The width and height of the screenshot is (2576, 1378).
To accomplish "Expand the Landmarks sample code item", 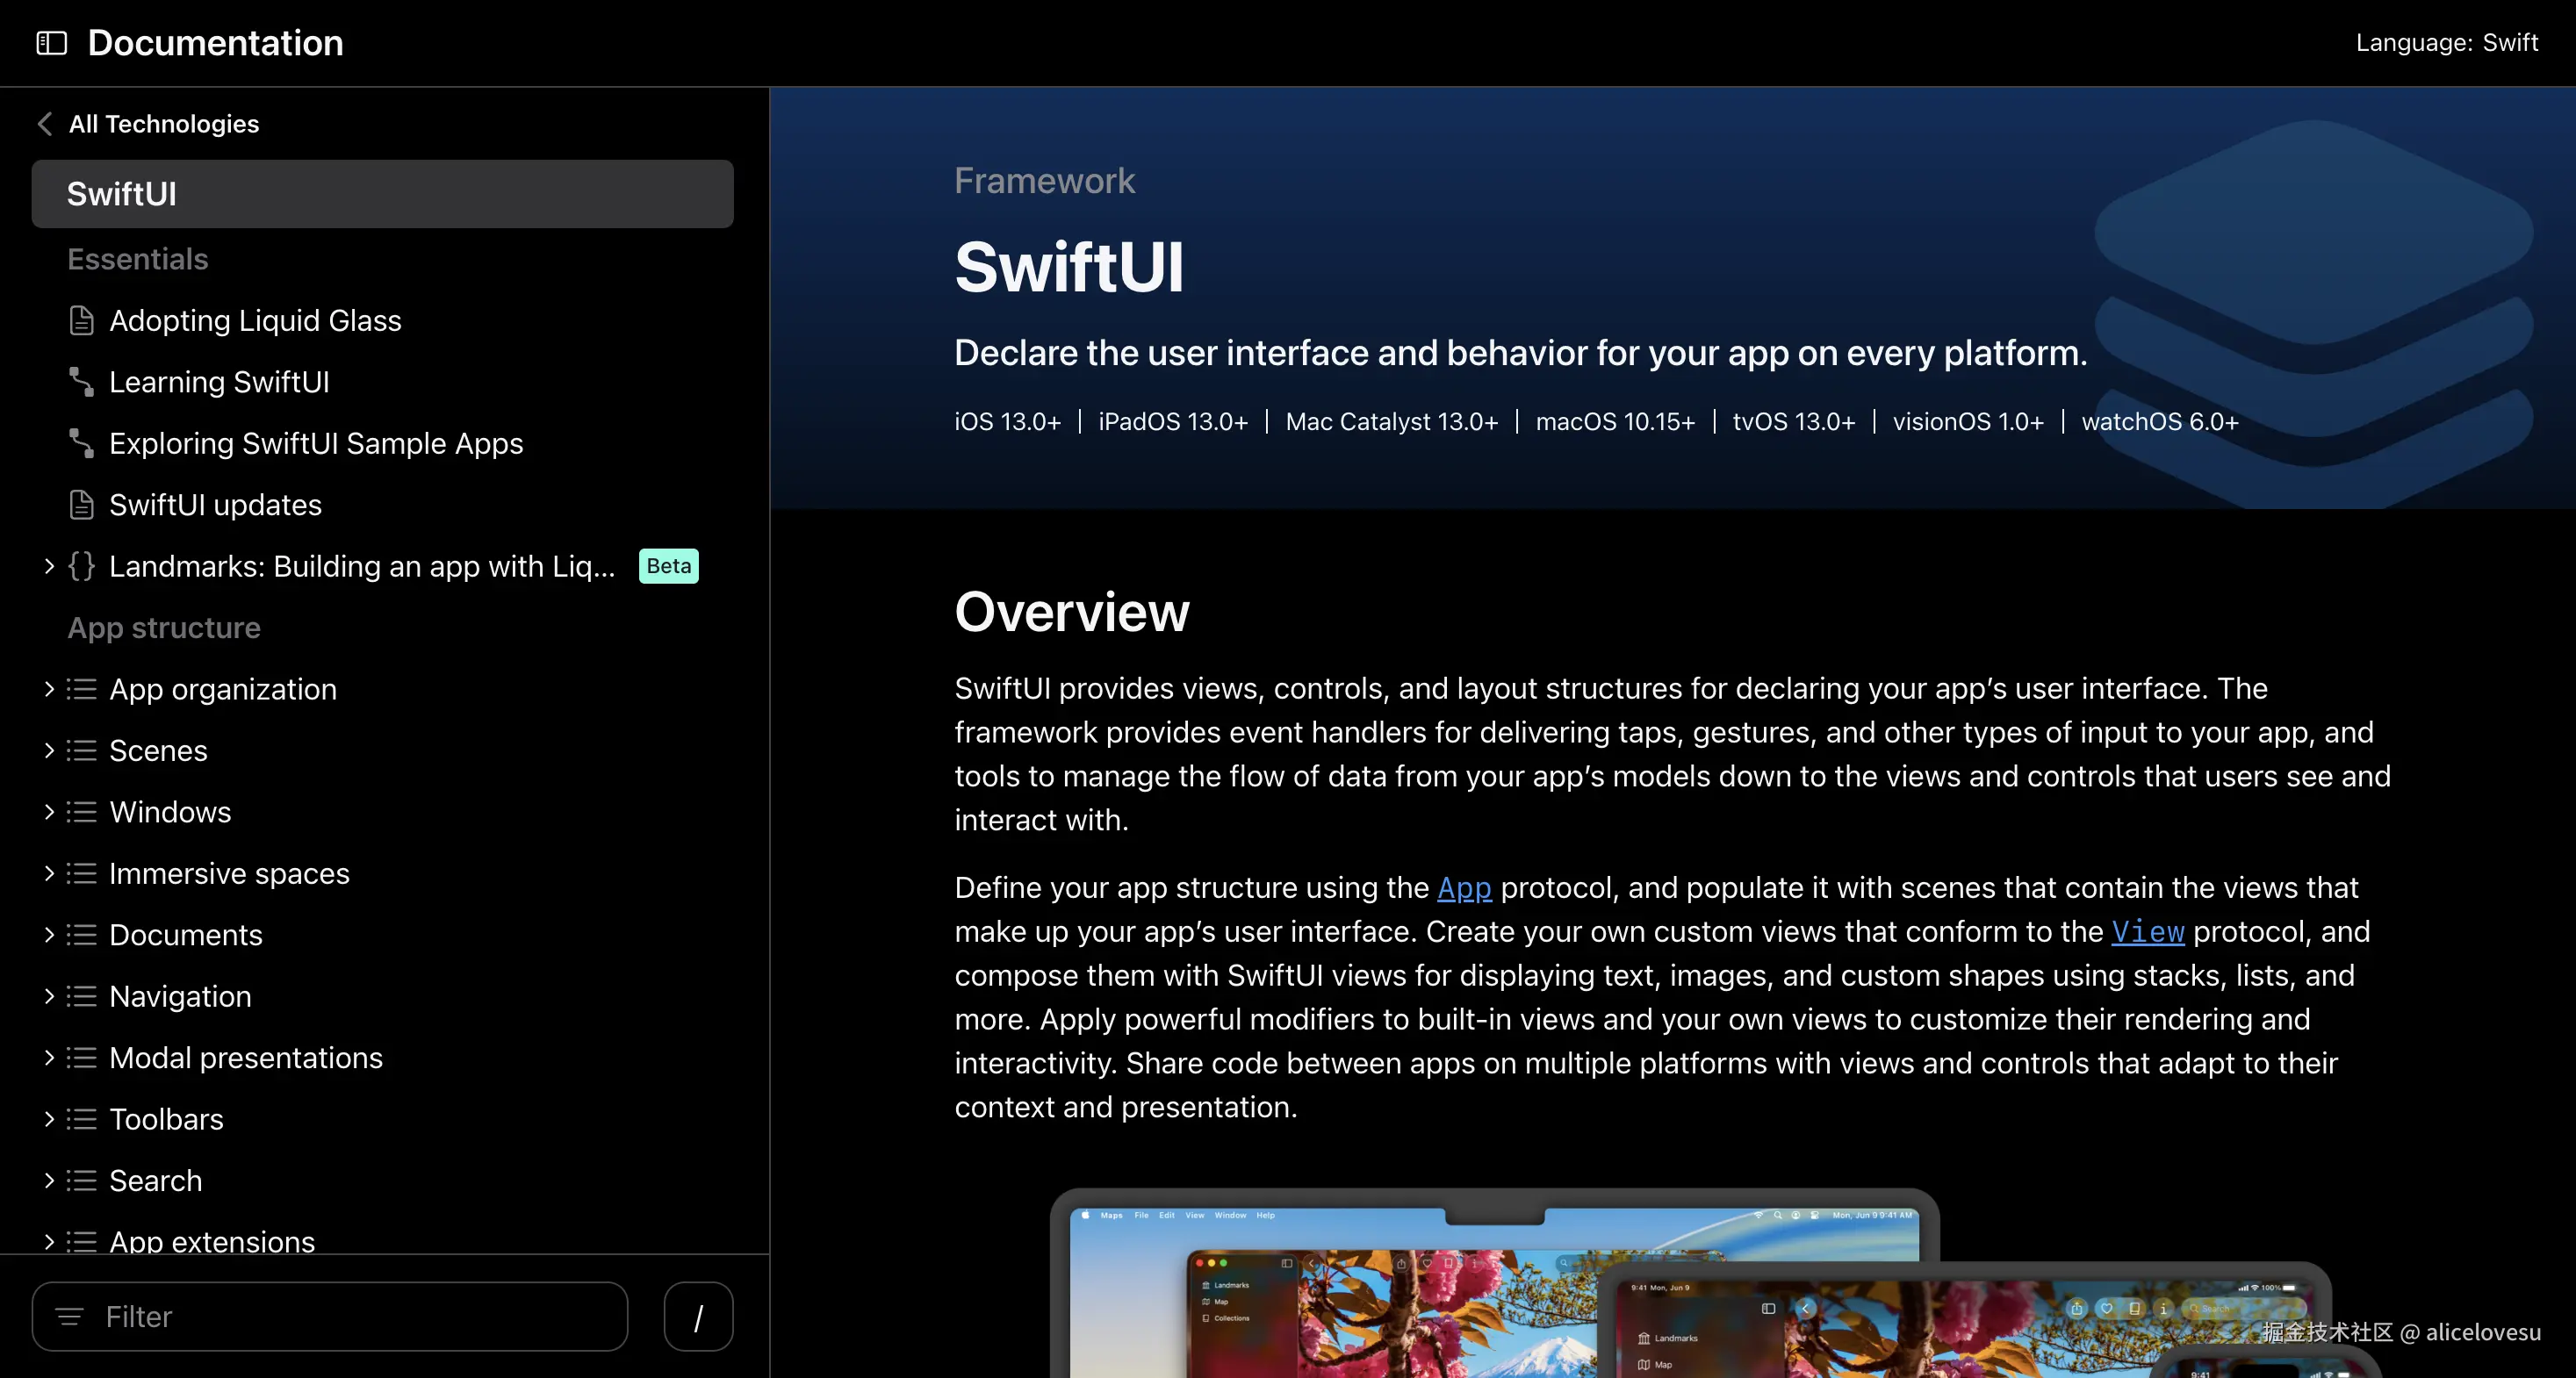I will (x=49, y=566).
